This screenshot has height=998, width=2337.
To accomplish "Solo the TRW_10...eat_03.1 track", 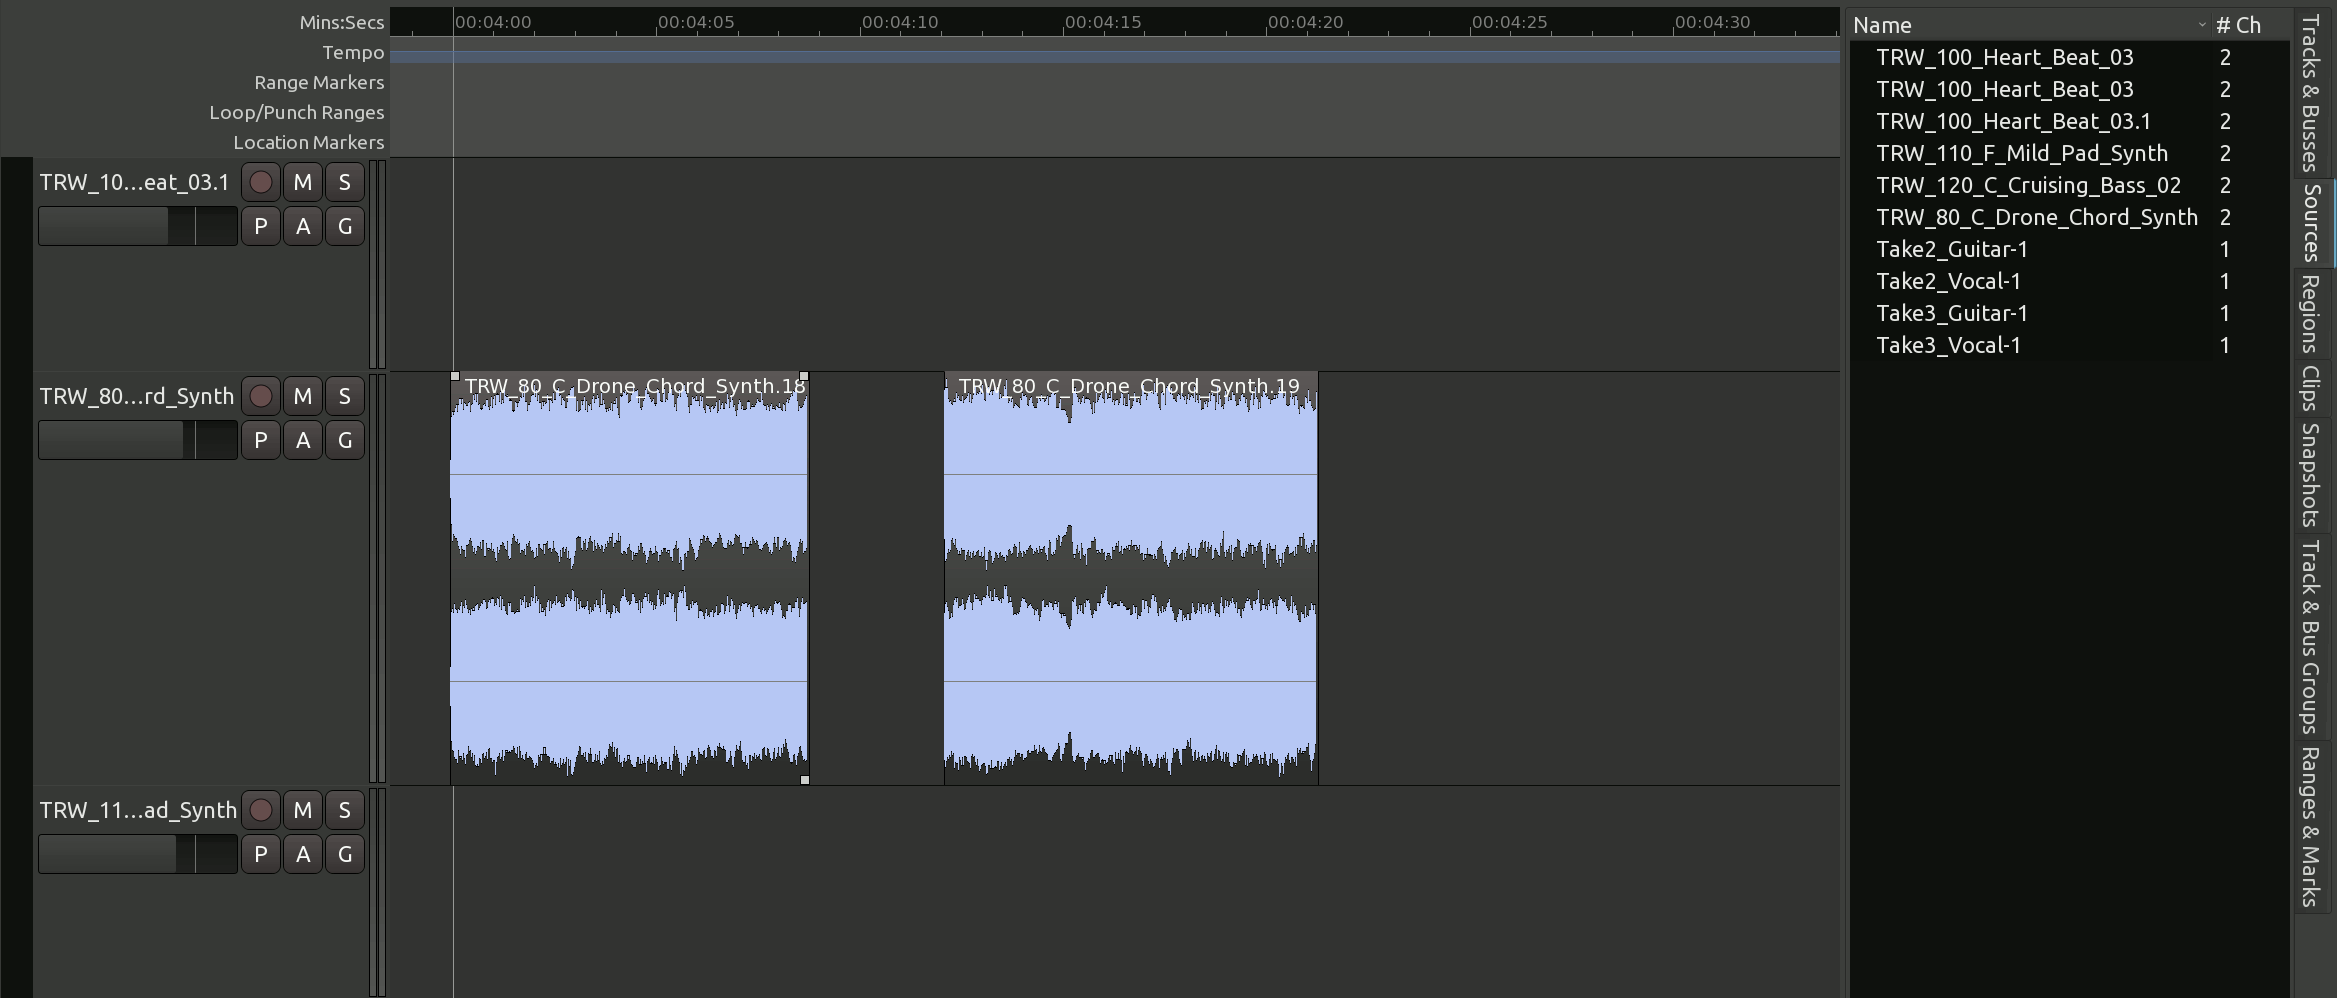I will click(x=345, y=183).
